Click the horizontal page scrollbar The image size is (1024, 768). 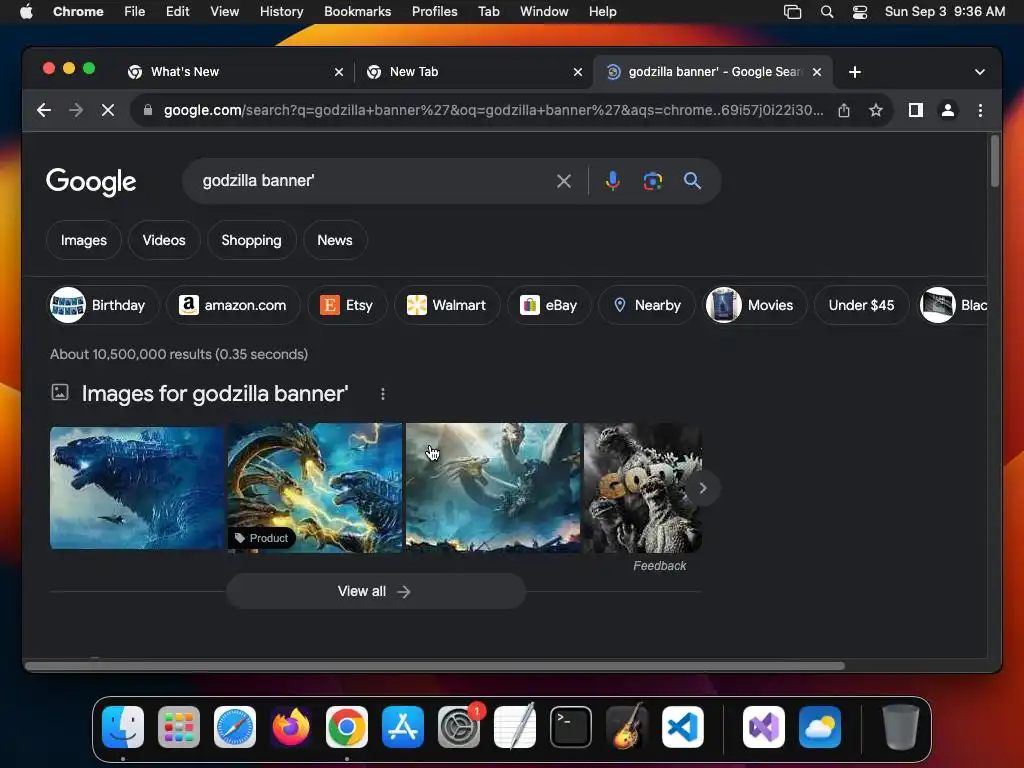[x=435, y=666]
